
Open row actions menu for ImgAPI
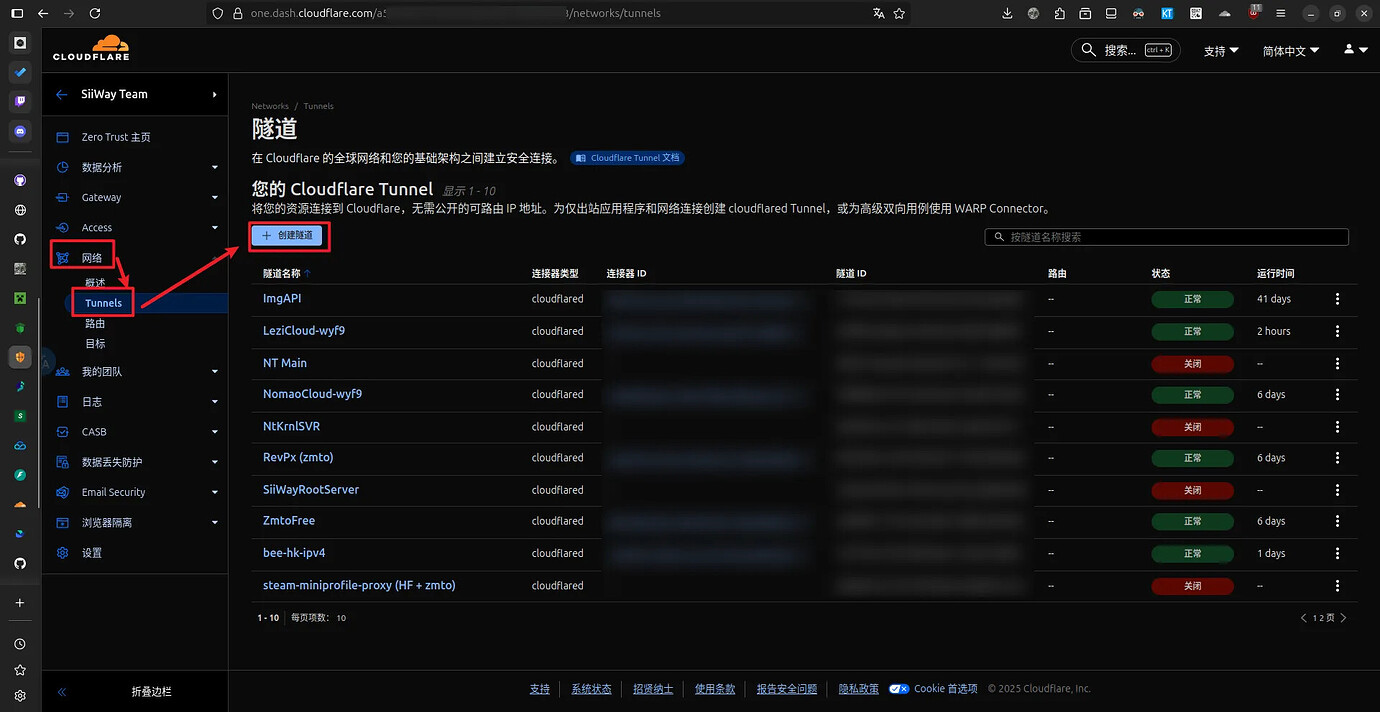(1337, 299)
